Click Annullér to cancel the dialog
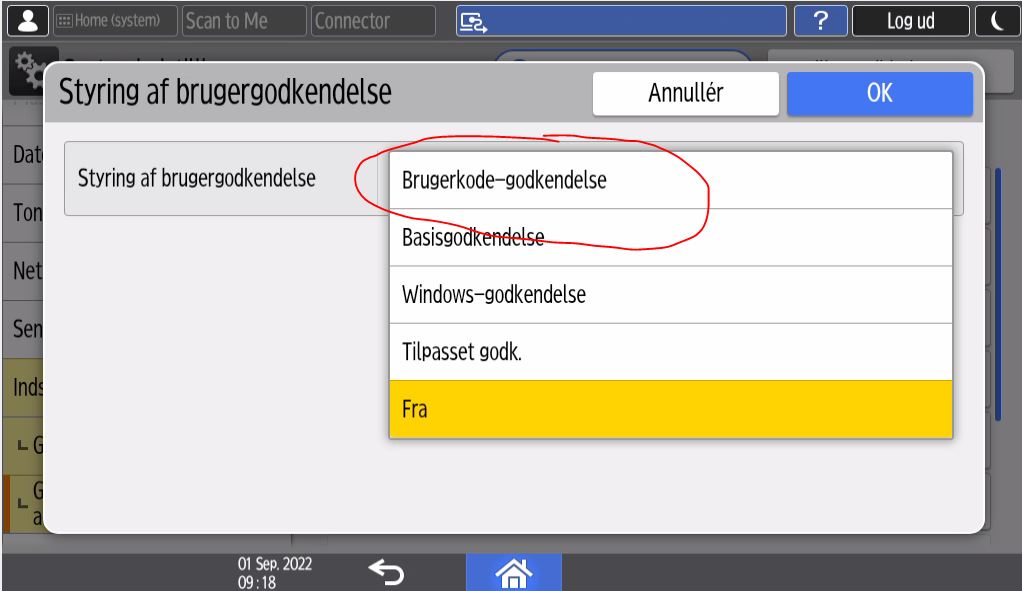 tap(685, 94)
